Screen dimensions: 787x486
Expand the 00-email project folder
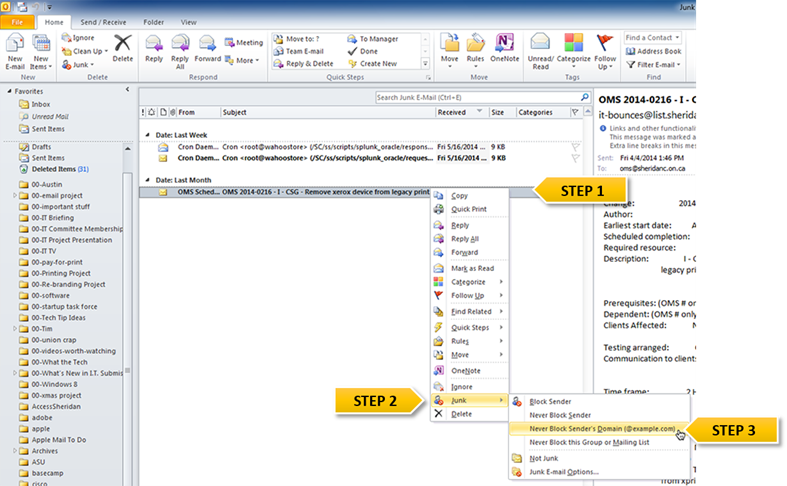point(15,195)
